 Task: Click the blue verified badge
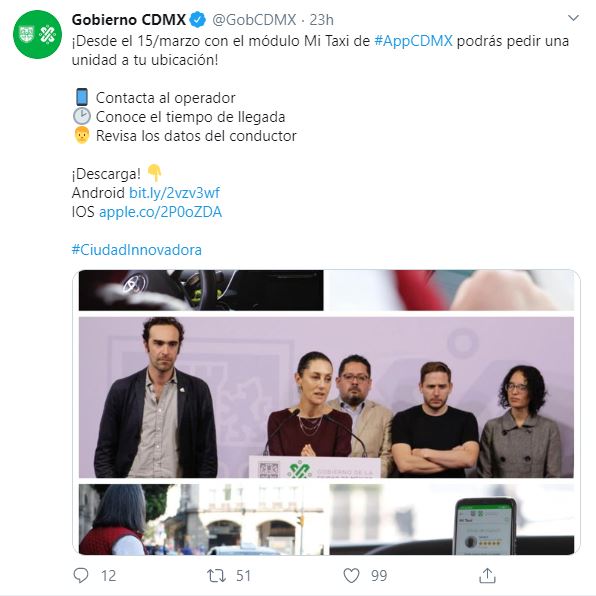(198, 20)
